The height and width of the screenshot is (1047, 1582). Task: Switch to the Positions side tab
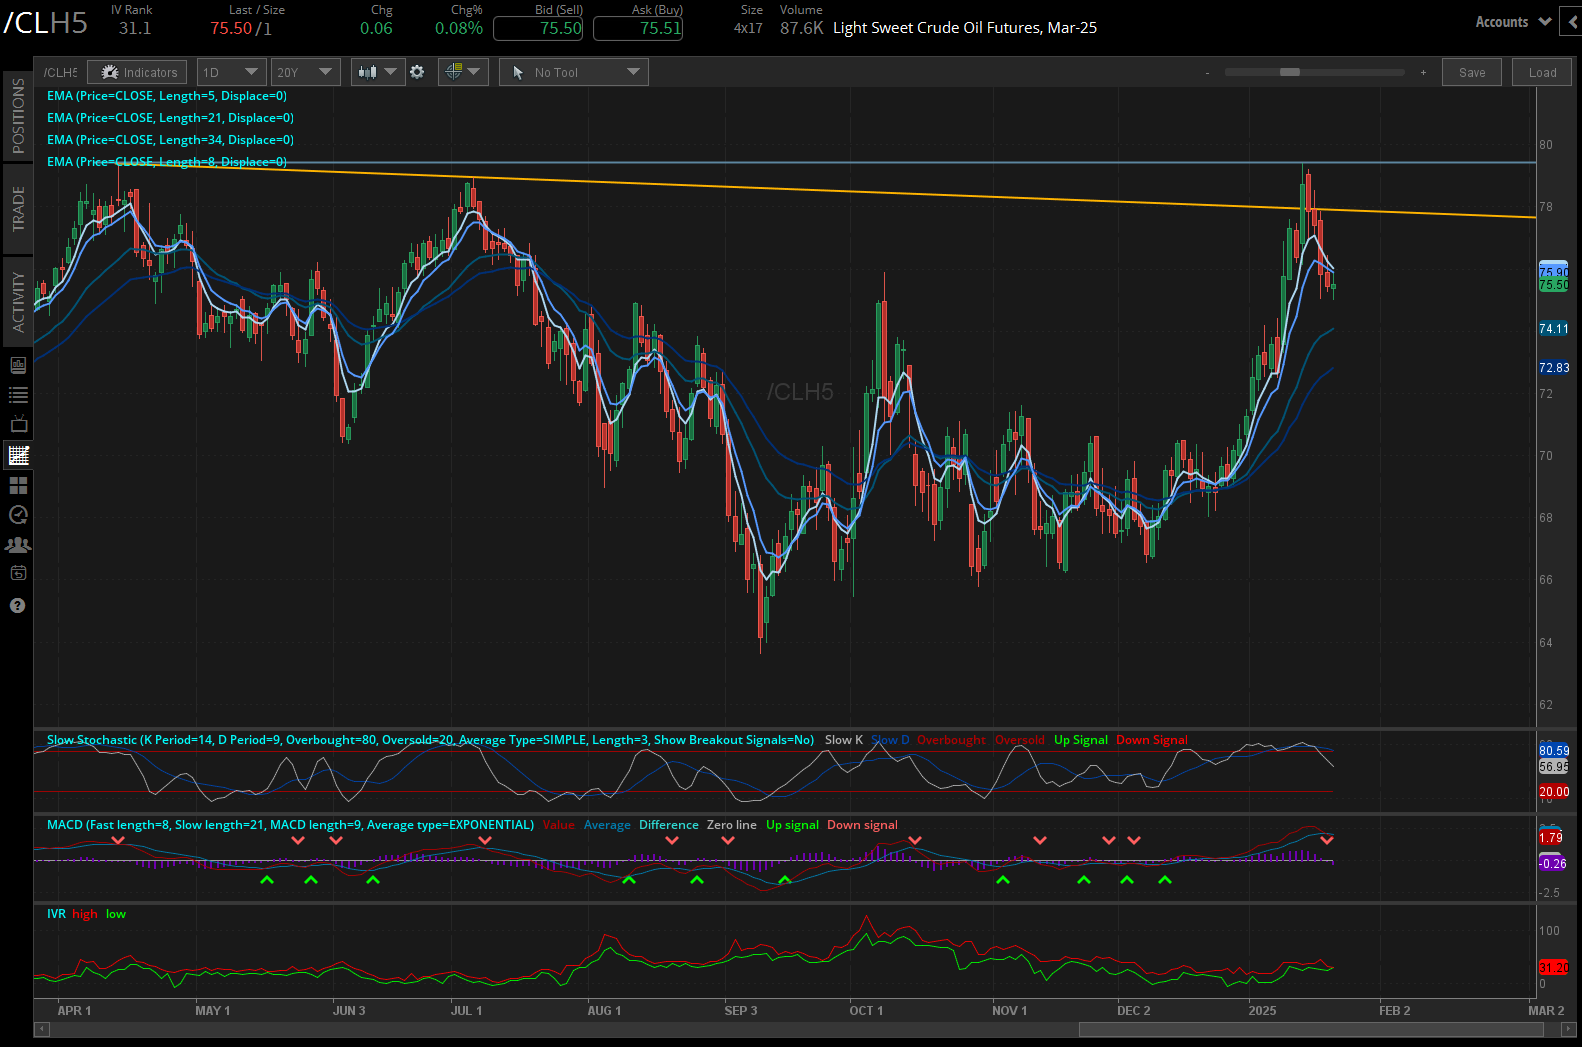pyautogui.click(x=18, y=116)
